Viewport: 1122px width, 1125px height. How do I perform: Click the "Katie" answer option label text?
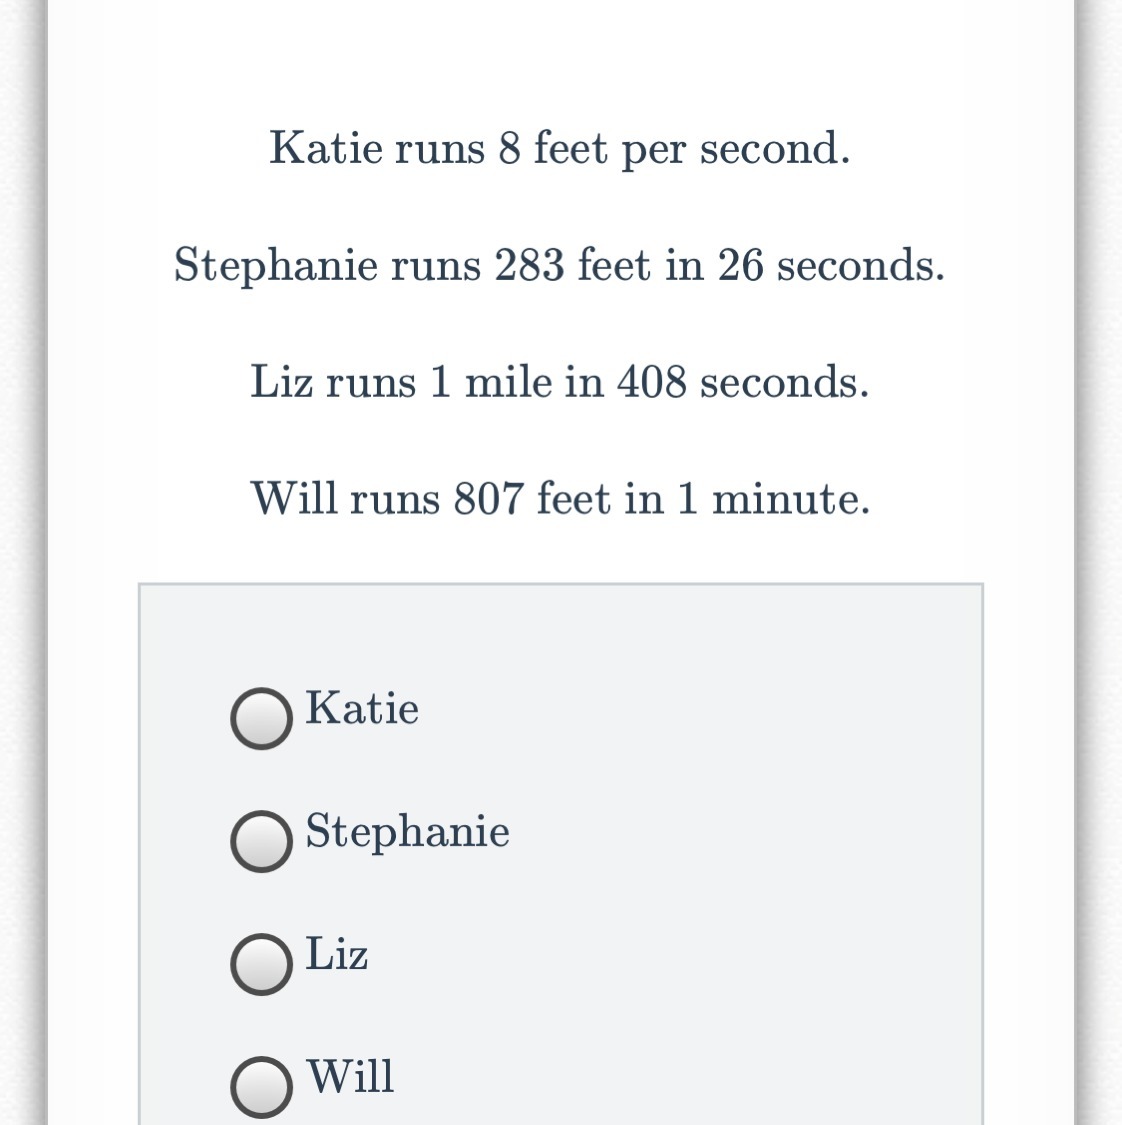coord(362,708)
